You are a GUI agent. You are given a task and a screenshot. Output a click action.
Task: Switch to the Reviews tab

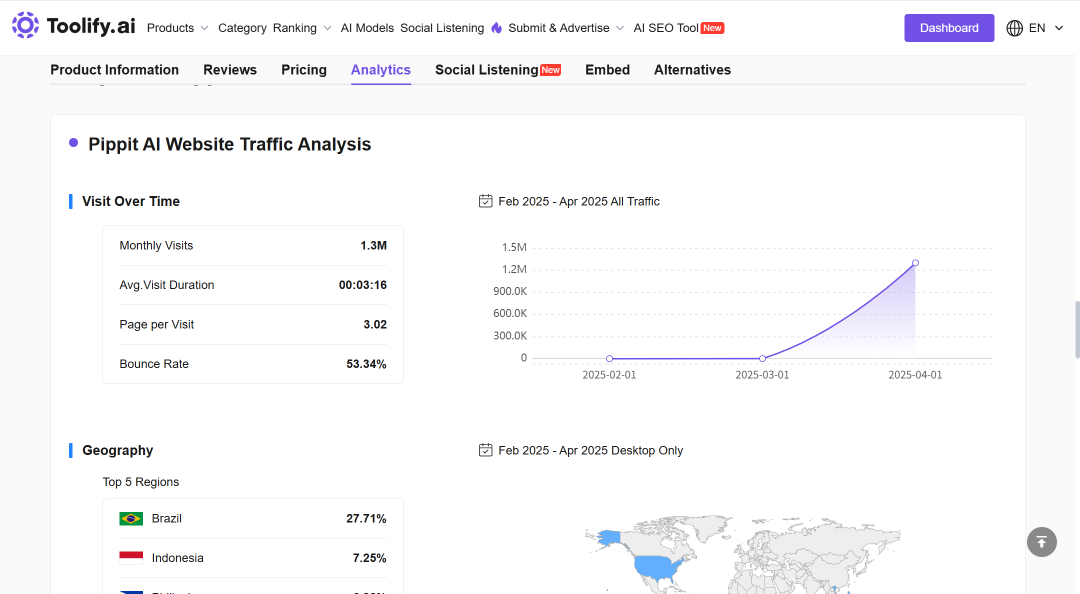(x=230, y=70)
